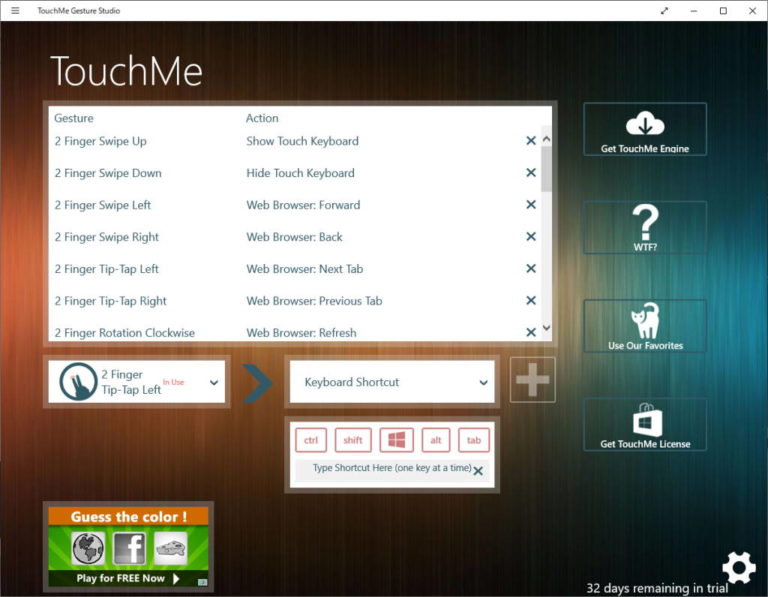
Task: Click the globe icon in the ad
Action: pos(88,549)
